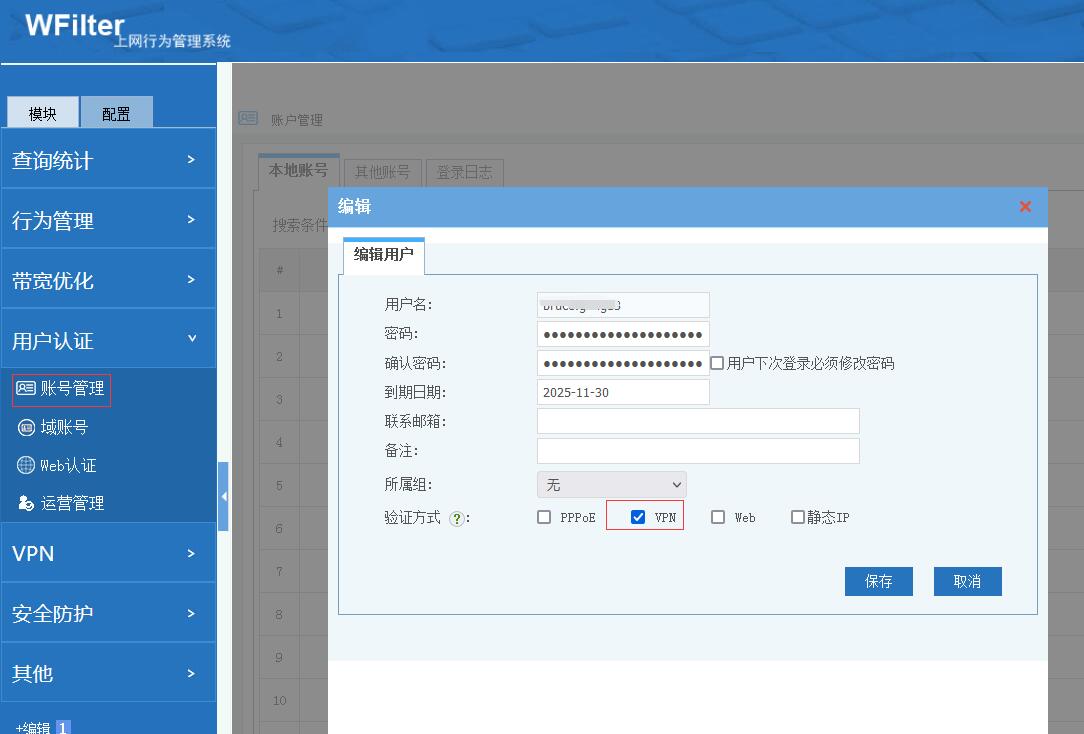
Task: Click the 账号管理 sidebar icon
Action: point(26,389)
